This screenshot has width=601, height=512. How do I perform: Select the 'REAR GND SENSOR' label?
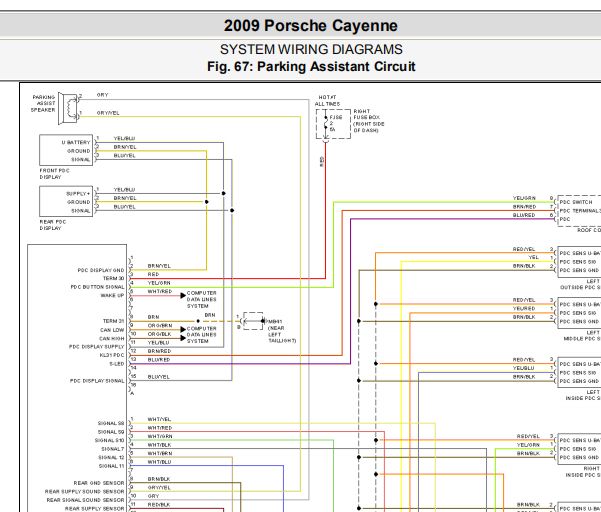pos(99,483)
